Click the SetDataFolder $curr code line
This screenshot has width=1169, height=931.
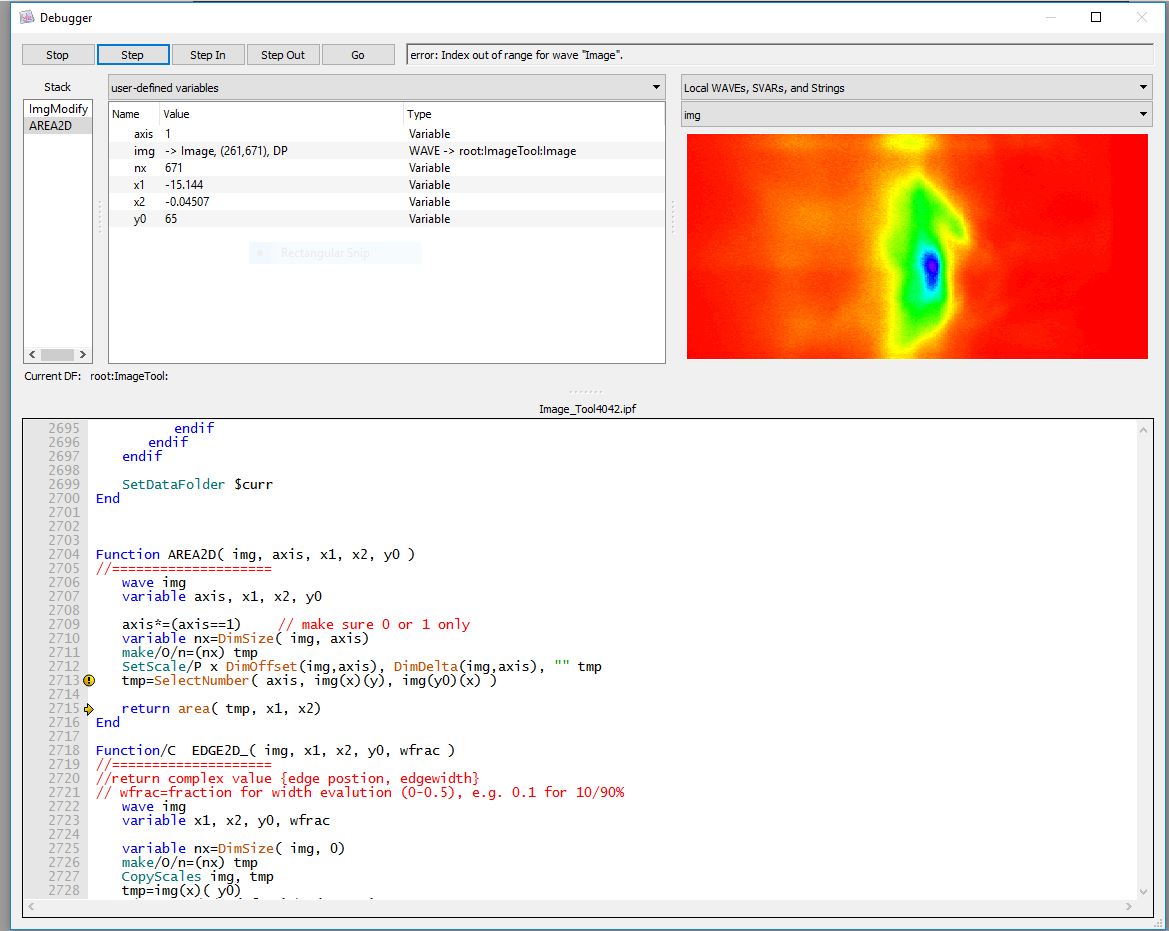pos(198,485)
